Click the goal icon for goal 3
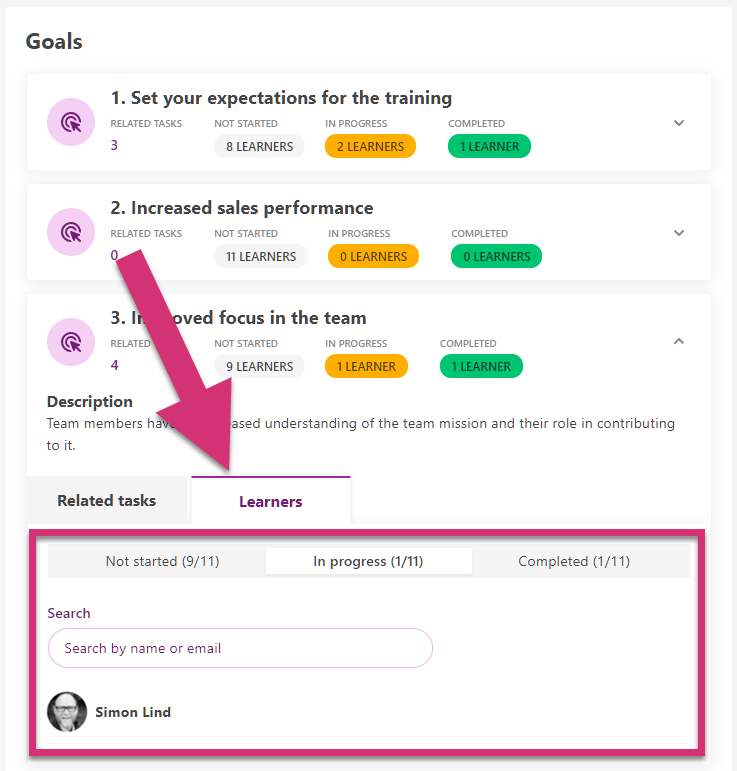This screenshot has width=737, height=771. [x=71, y=342]
